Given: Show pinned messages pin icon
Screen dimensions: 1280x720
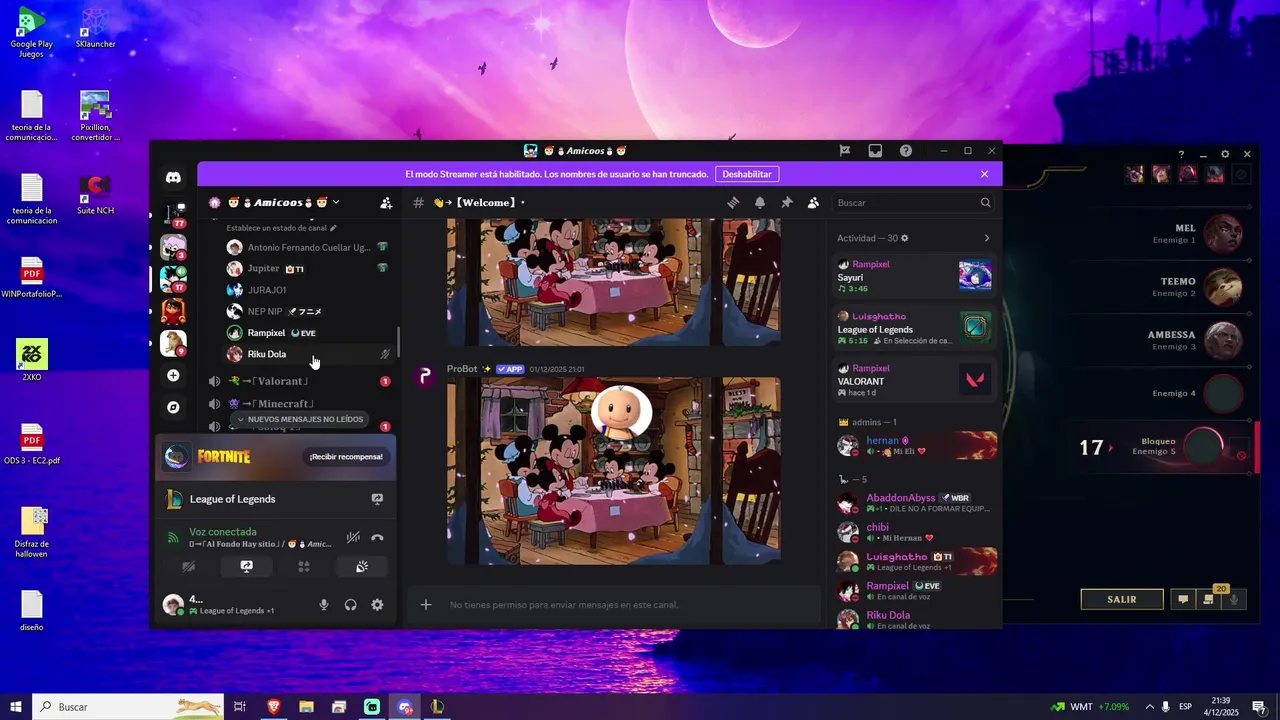Looking at the screenshot, I should 787,203.
